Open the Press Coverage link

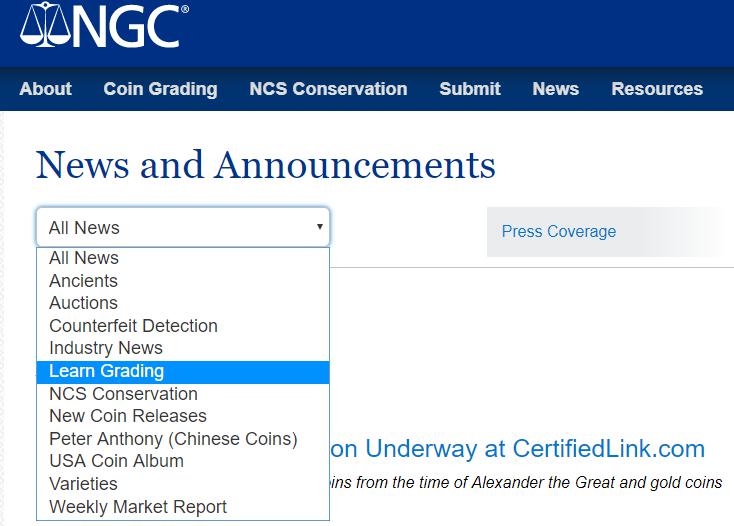pyautogui.click(x=559, y=231)
